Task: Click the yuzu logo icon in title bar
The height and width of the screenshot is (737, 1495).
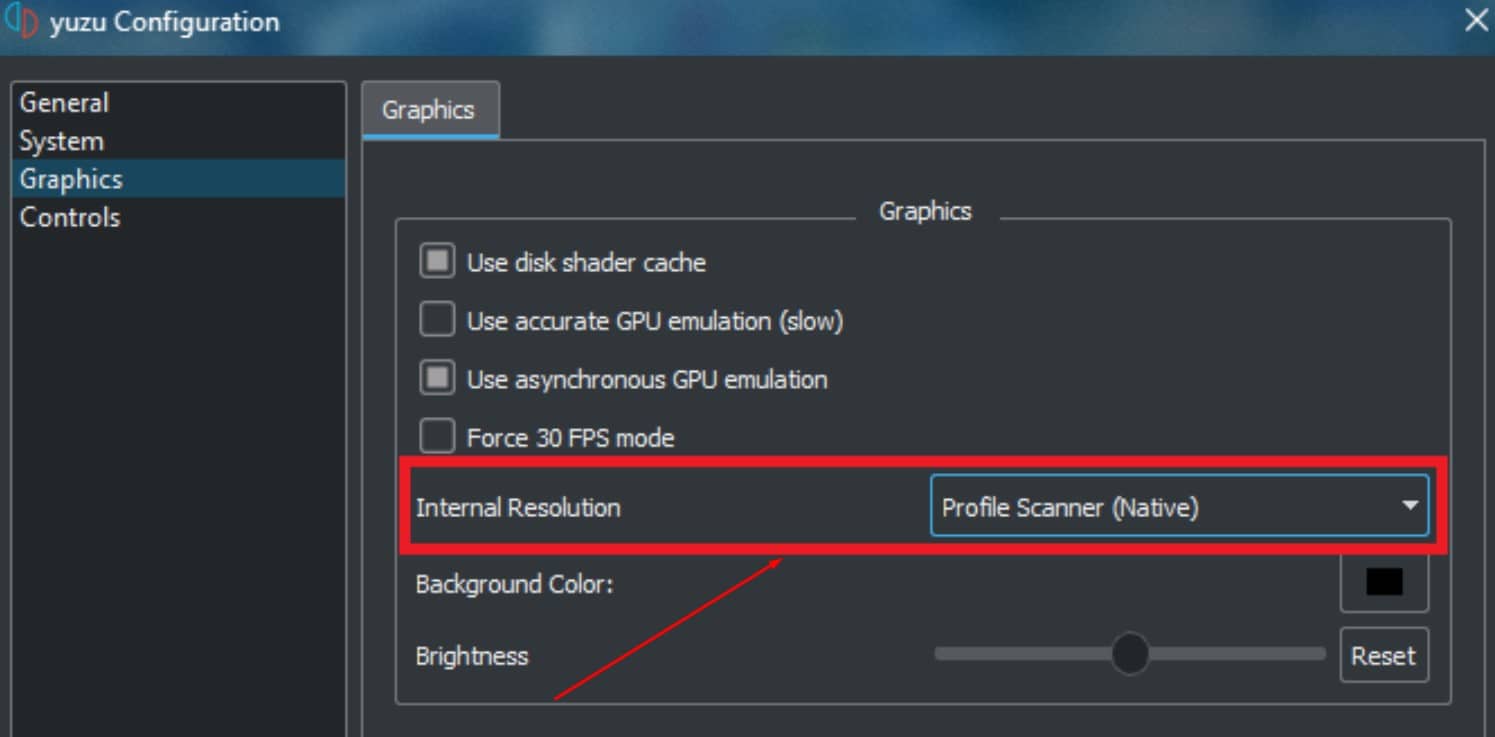Action: click(x=21, y=20)
